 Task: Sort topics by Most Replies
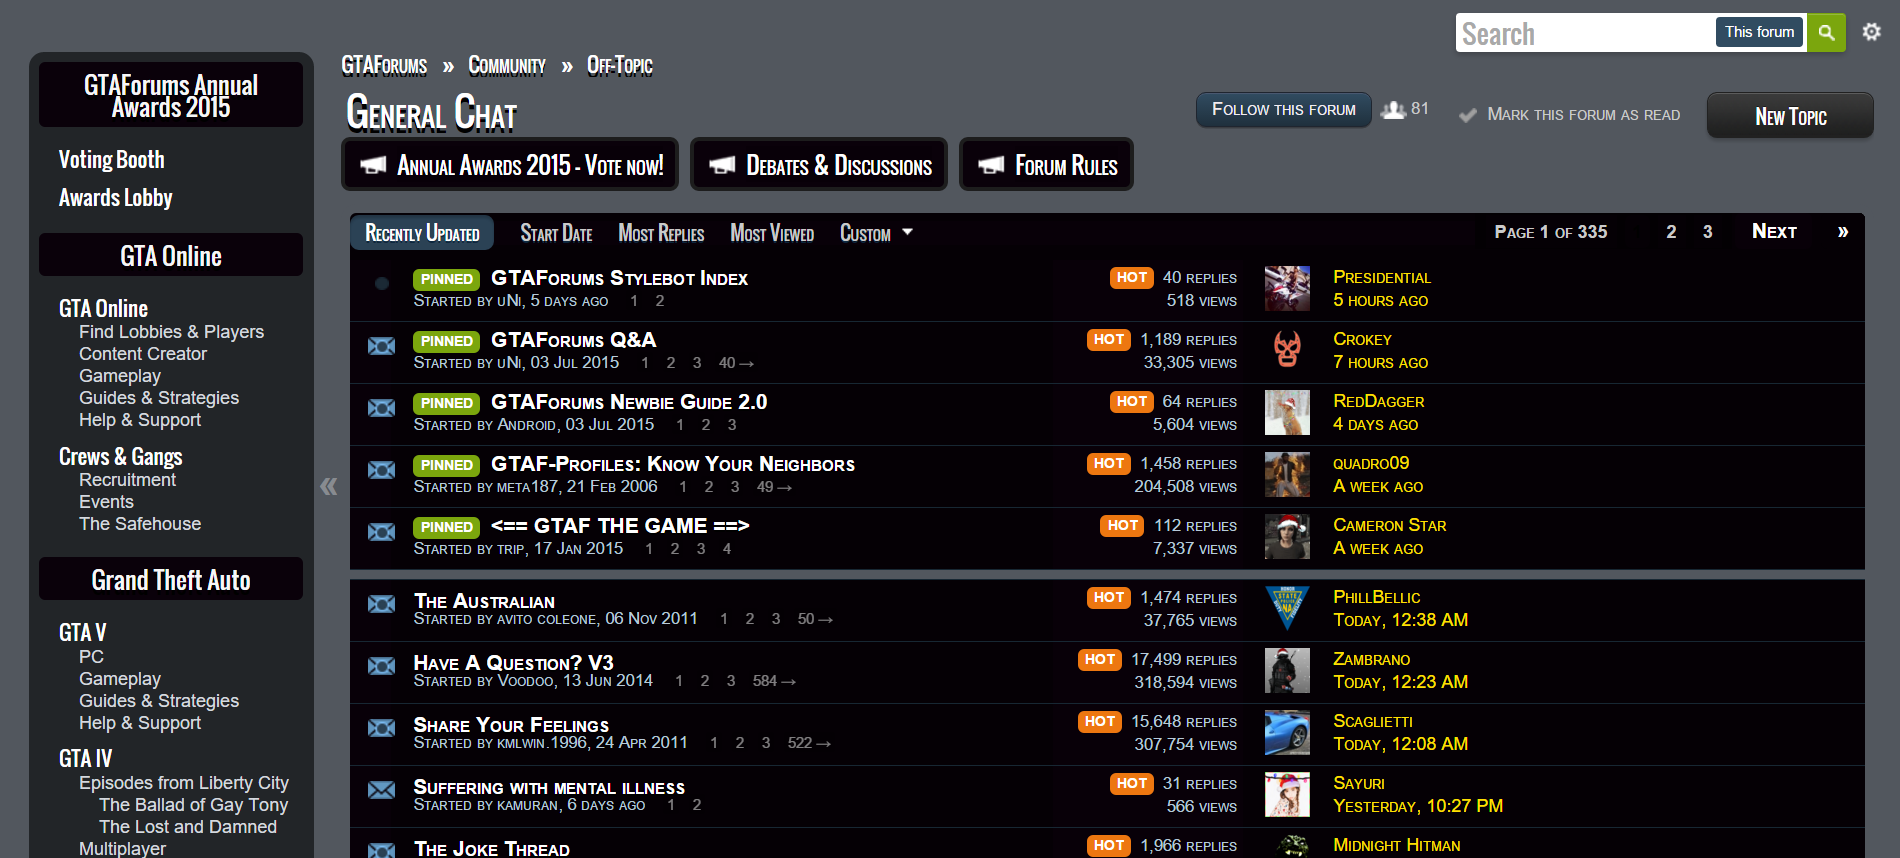click(x=661, y=233)
